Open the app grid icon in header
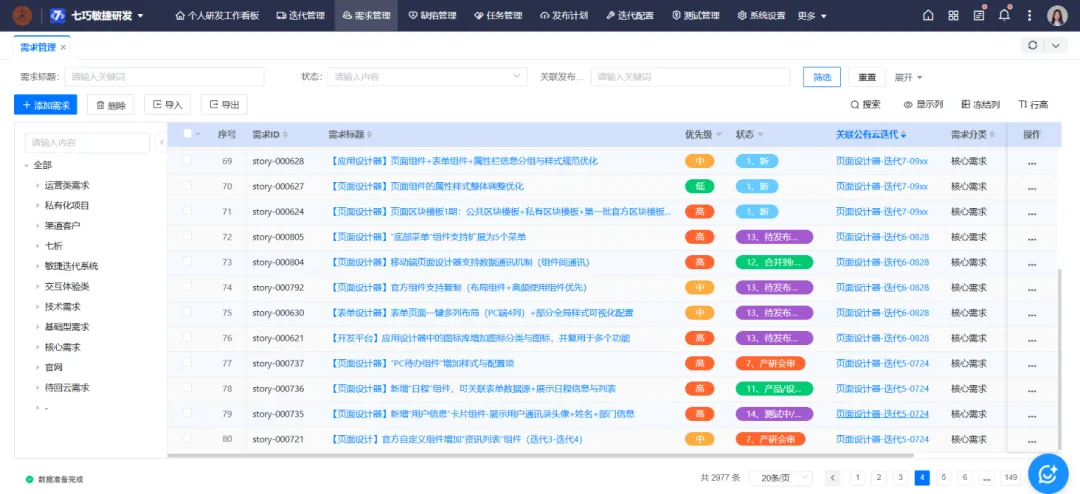This screenshot has width=1080, height=494. [953, 16]
